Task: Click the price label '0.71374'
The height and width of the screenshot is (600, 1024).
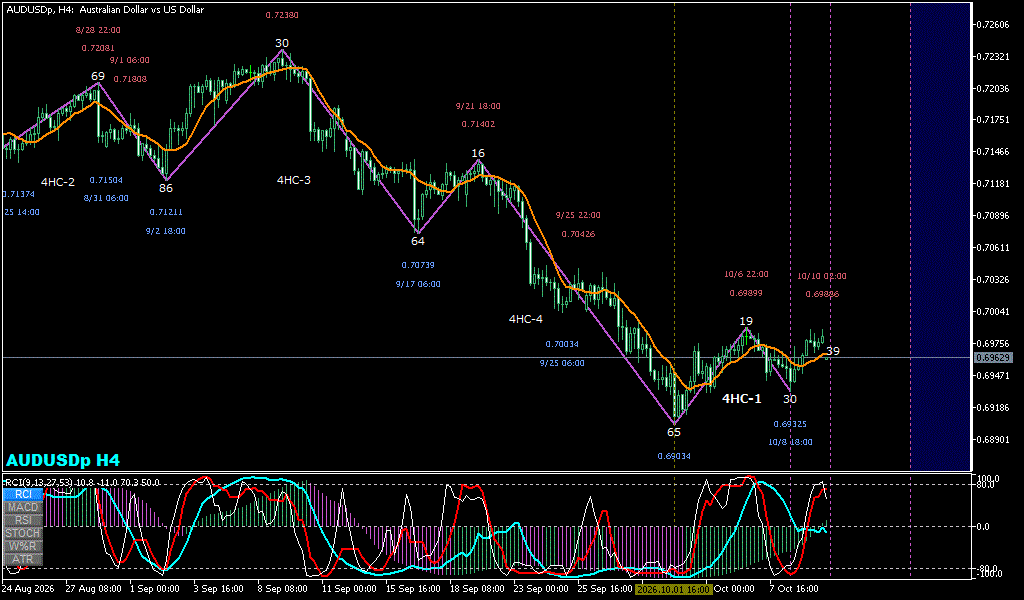Action: point(18,194)
